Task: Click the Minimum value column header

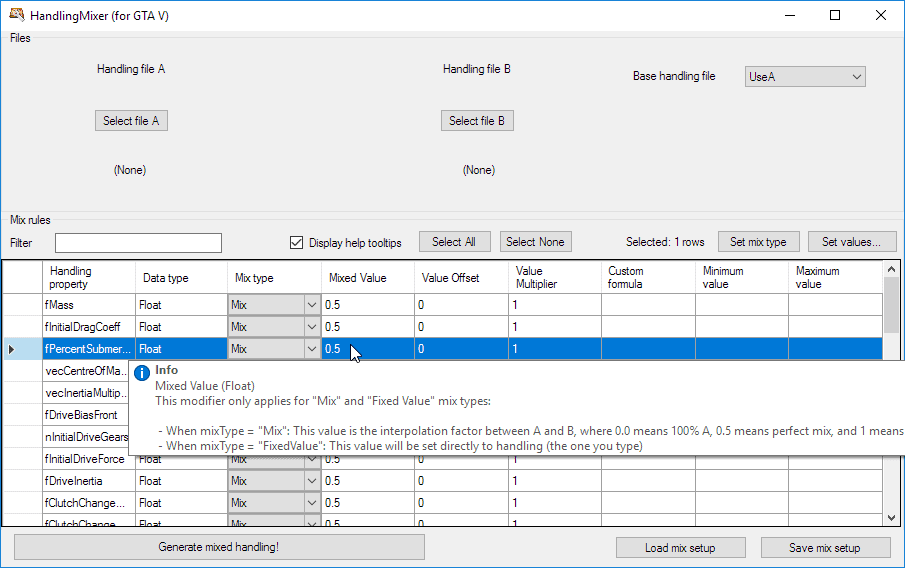Action: 742,277
